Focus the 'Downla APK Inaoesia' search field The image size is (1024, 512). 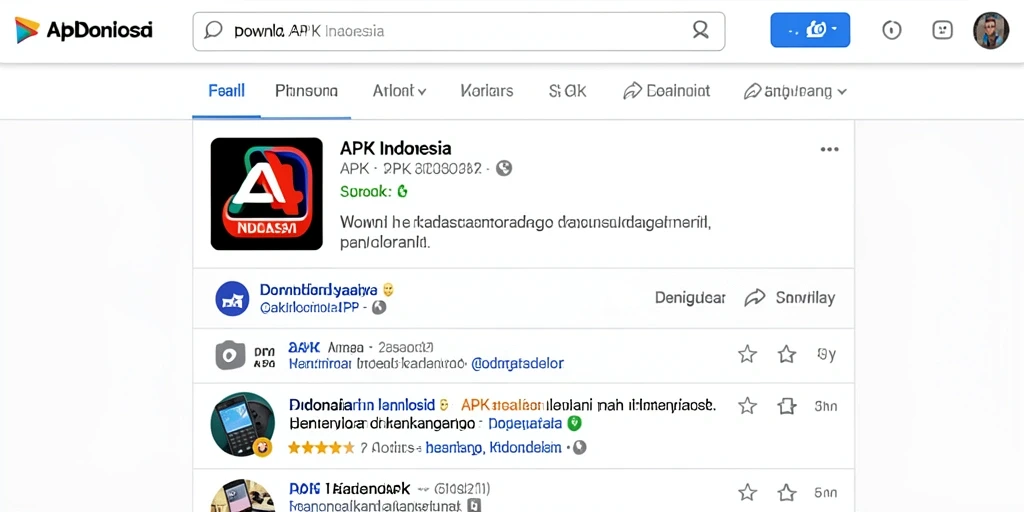pos(458,31)
